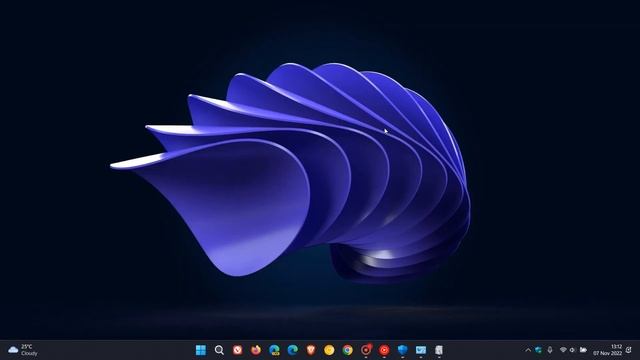Viewport: 640px width, 360px height.
Task: Open the blue shield app icon
Action: tap(402, 350)
